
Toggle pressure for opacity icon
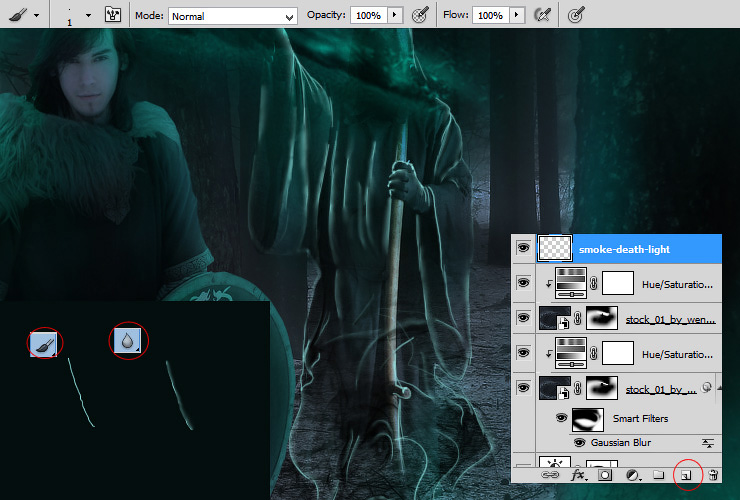coord(420,15)
